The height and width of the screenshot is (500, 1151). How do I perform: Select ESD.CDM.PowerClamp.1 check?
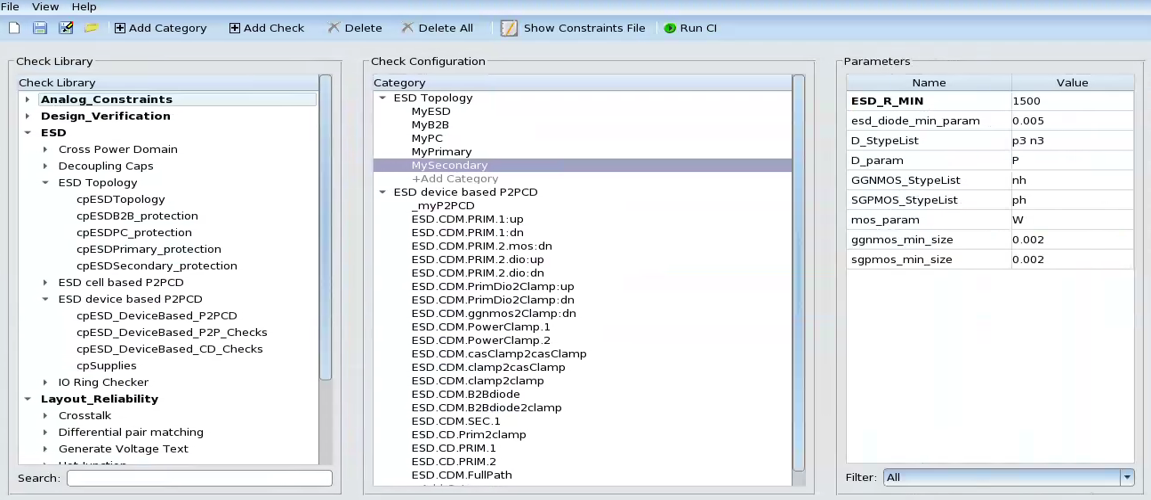pos(481,327)
